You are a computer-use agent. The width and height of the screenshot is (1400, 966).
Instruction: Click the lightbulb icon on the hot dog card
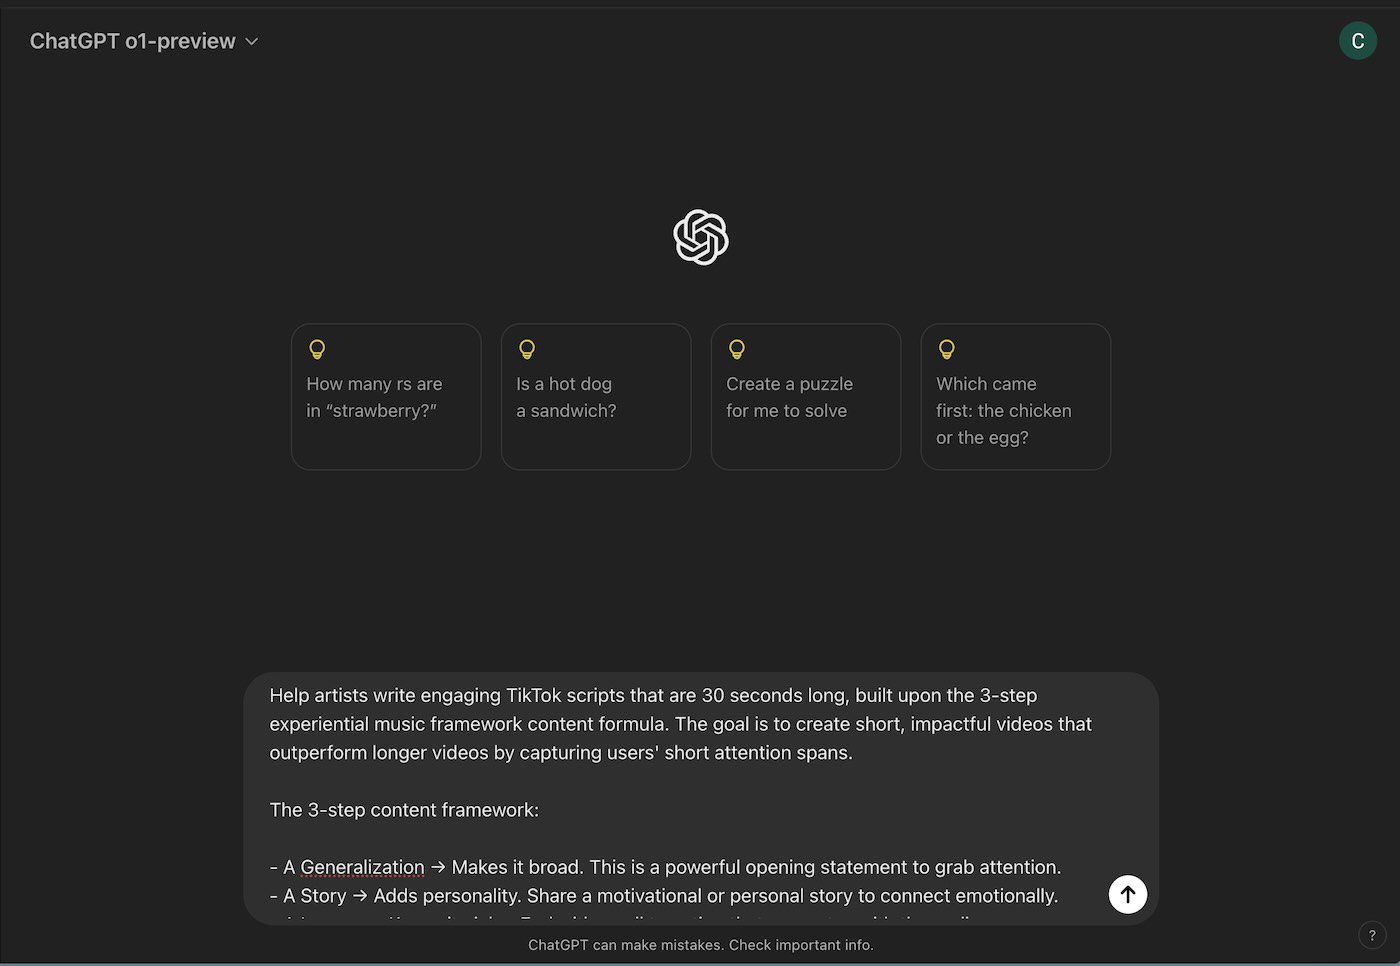(527, 349)
